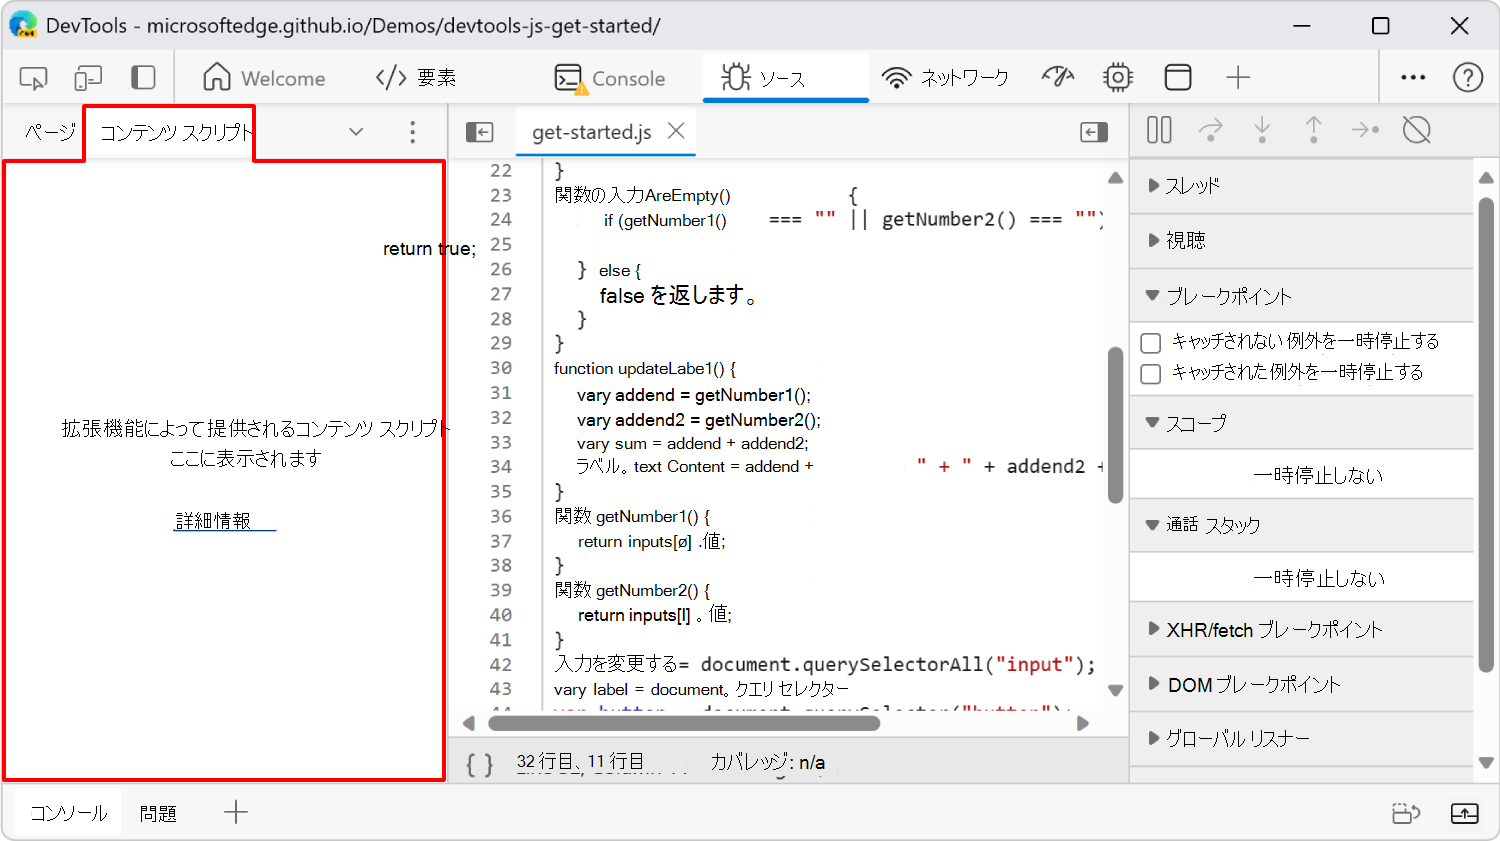Open navigator pane vertical dots menu
This screenshot has width=1500, height=841.
[413, 132]
